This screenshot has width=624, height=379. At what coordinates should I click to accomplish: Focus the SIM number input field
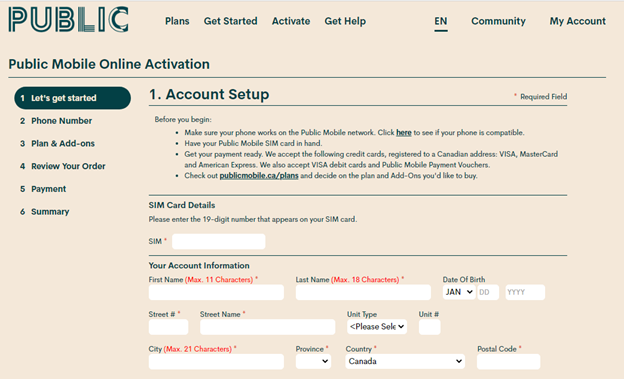[218, 241]
